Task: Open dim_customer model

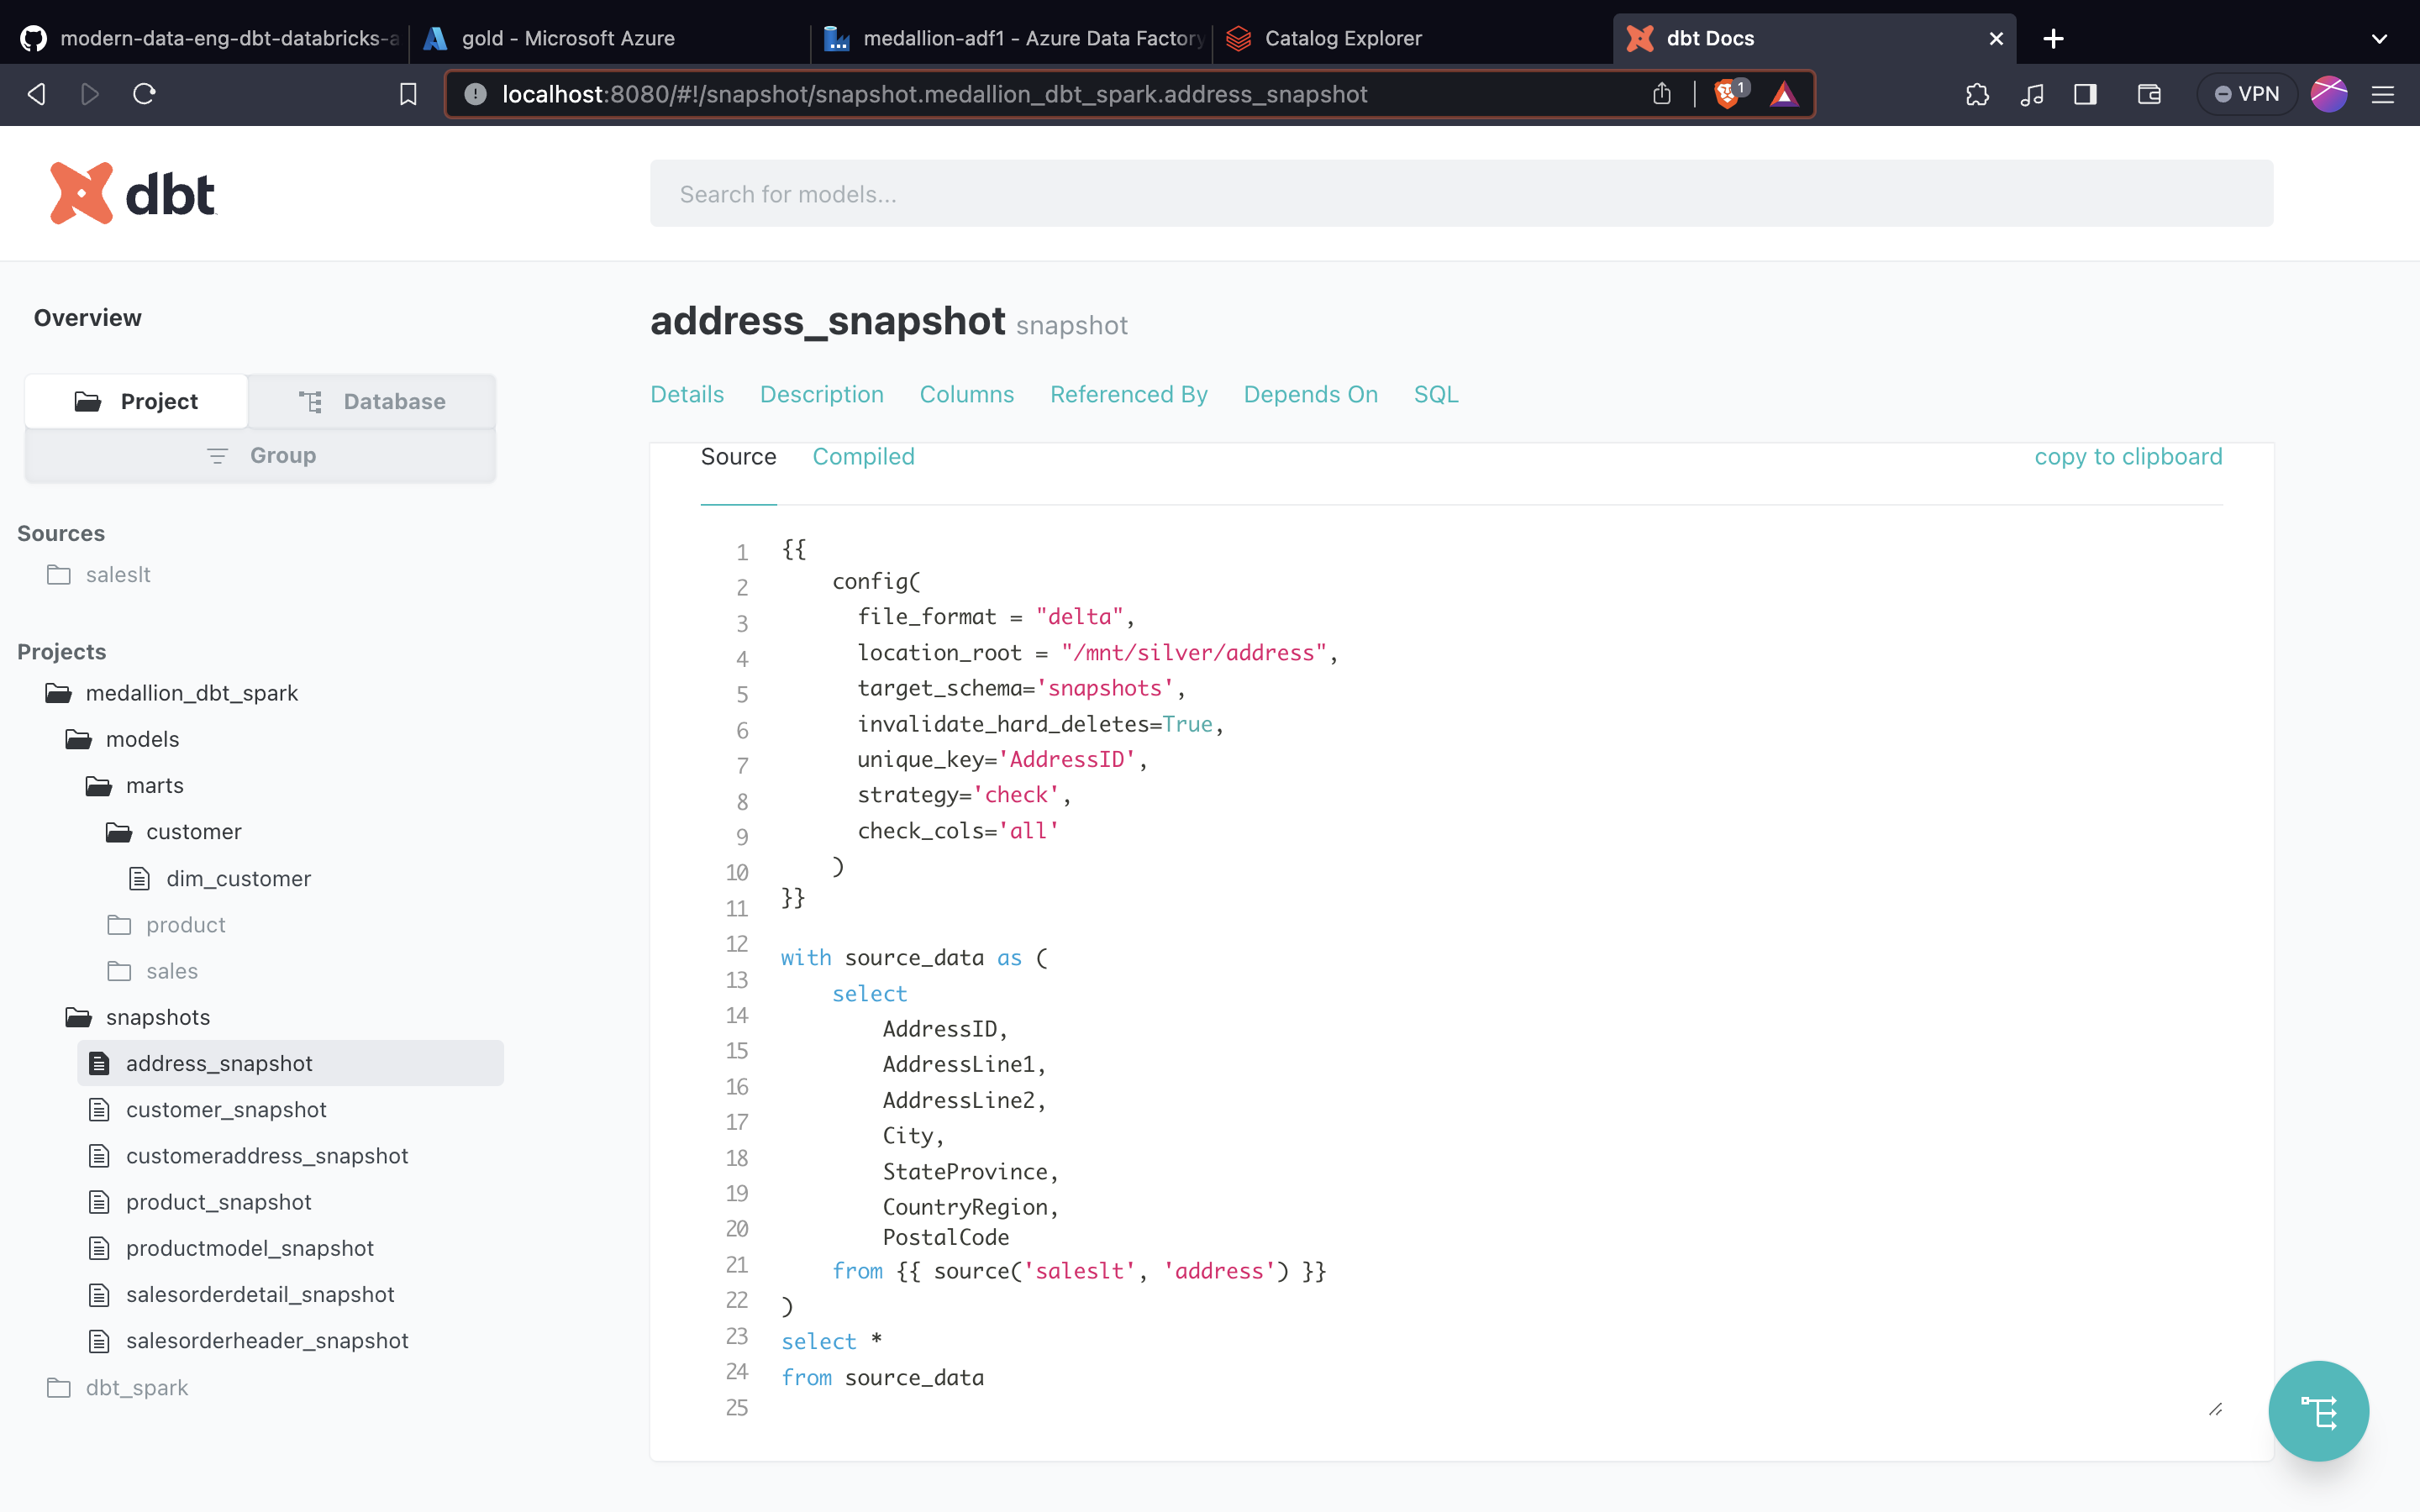Action: pyautogui.click(x=220, y=878)
